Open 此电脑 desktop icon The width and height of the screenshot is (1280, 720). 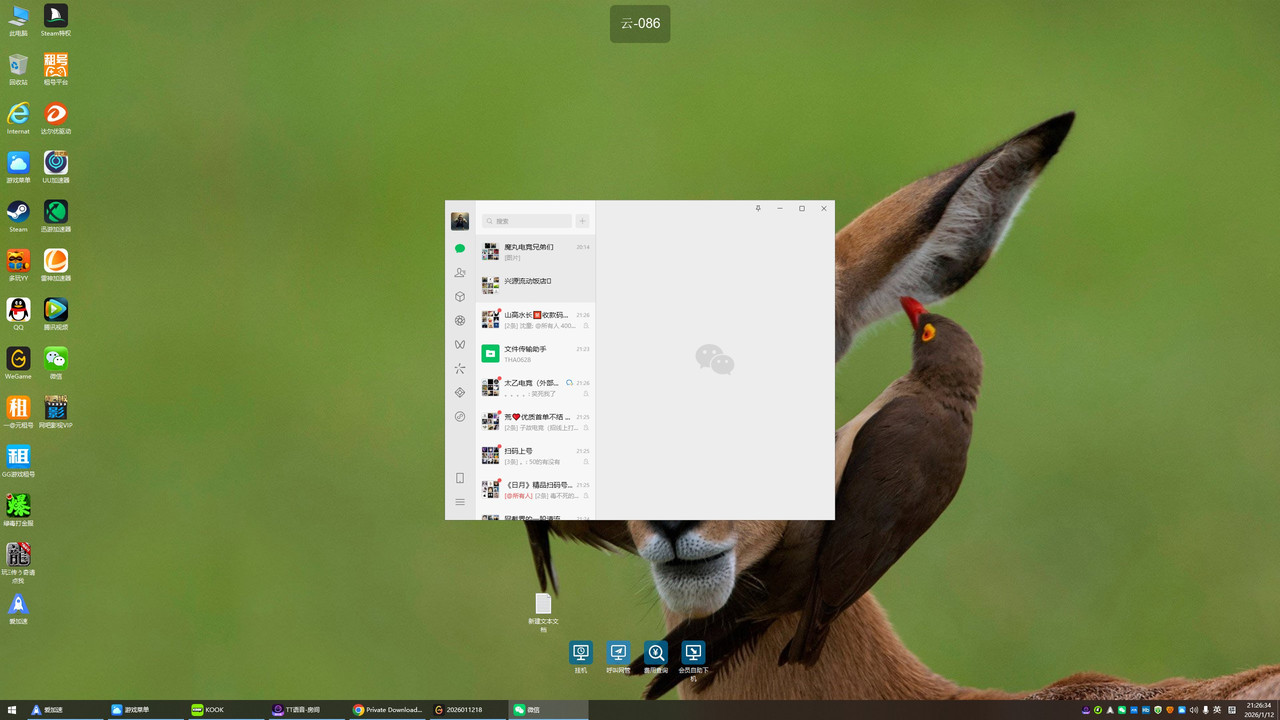18,20
